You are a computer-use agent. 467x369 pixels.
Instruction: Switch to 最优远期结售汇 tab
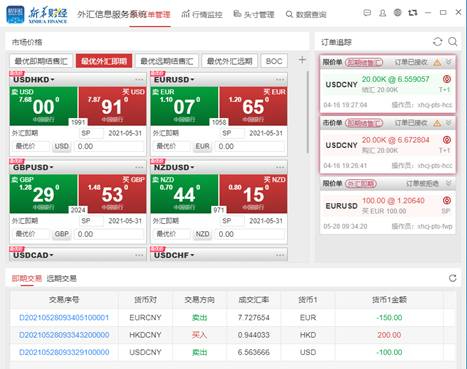pyautogui.click(x=167, y=61)
